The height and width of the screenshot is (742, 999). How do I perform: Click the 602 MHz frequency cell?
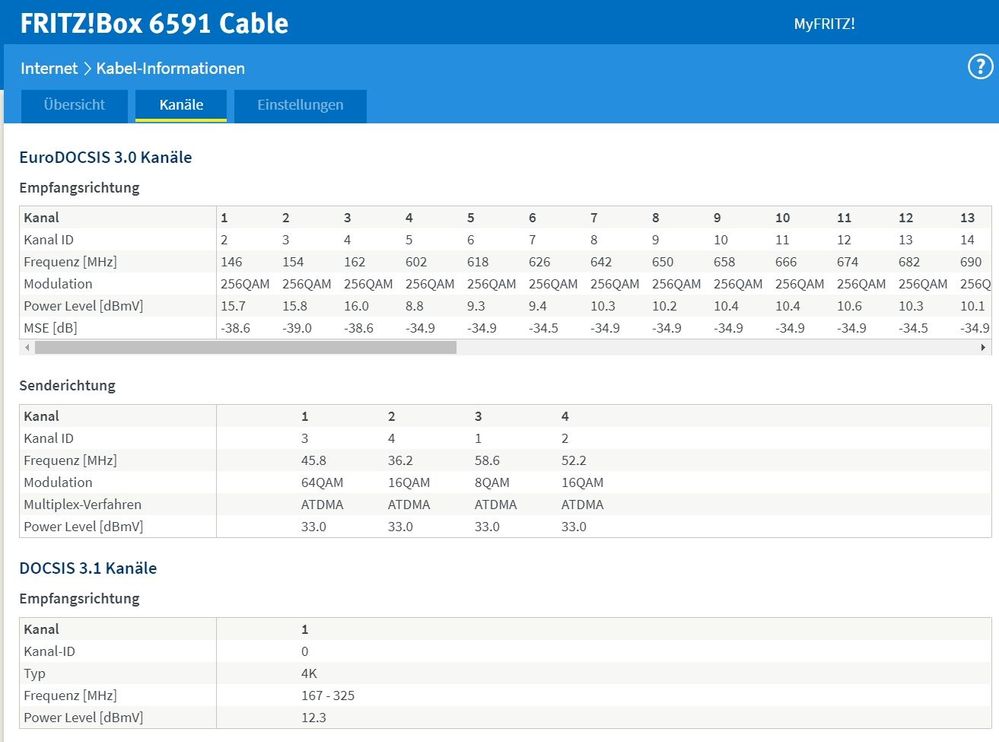[416, 262]
